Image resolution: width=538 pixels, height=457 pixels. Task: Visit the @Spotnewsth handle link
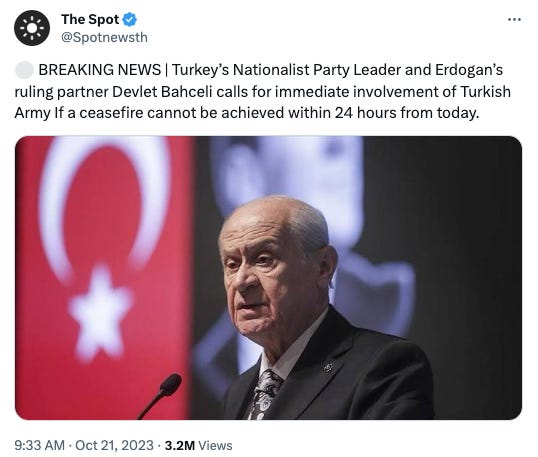pyautogui.click(x=104, y=37)
